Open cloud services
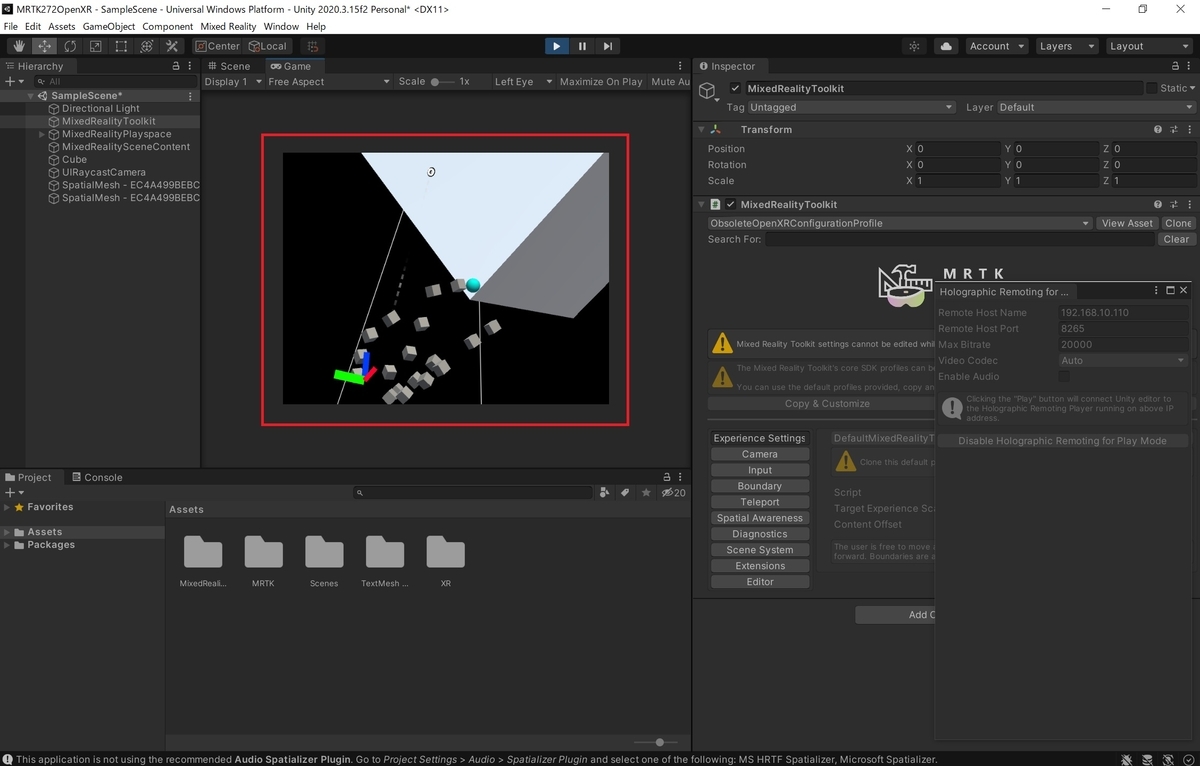The height and width of the screenshot is (766, 1200). (946, 46)
